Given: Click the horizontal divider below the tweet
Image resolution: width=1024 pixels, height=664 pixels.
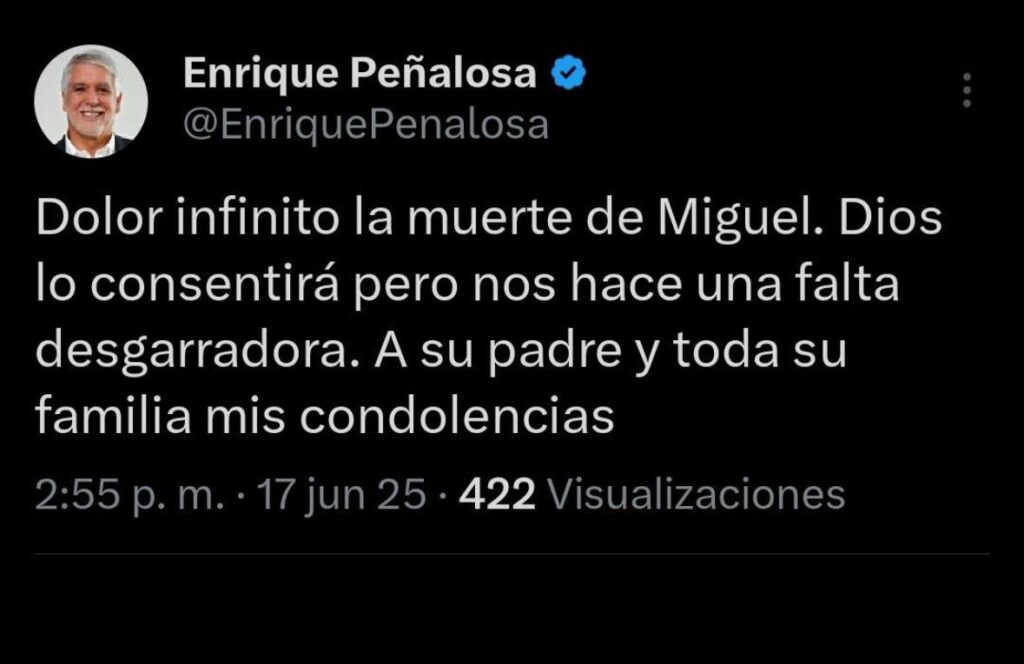Looking at the screenshot, I should pyautogui.click(x=512, y=554).
